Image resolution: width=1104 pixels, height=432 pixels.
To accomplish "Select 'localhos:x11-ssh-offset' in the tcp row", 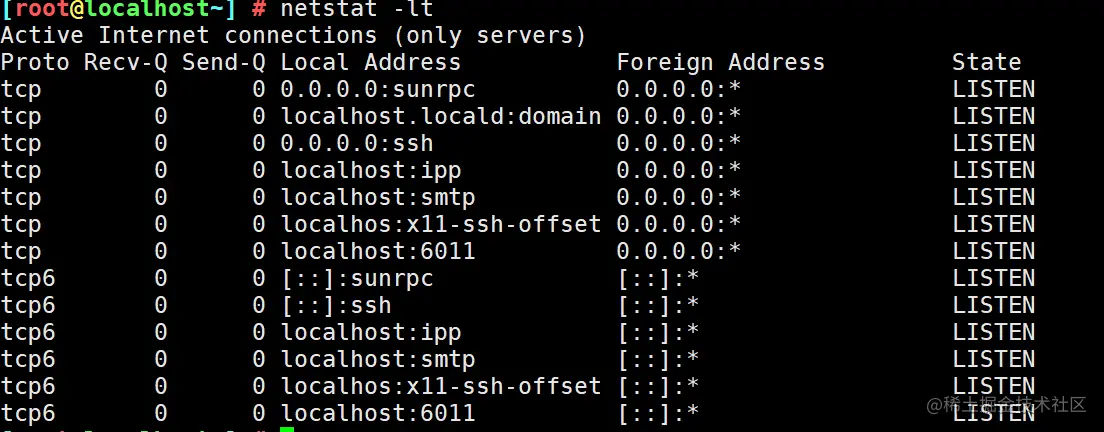I will (441, 224).
